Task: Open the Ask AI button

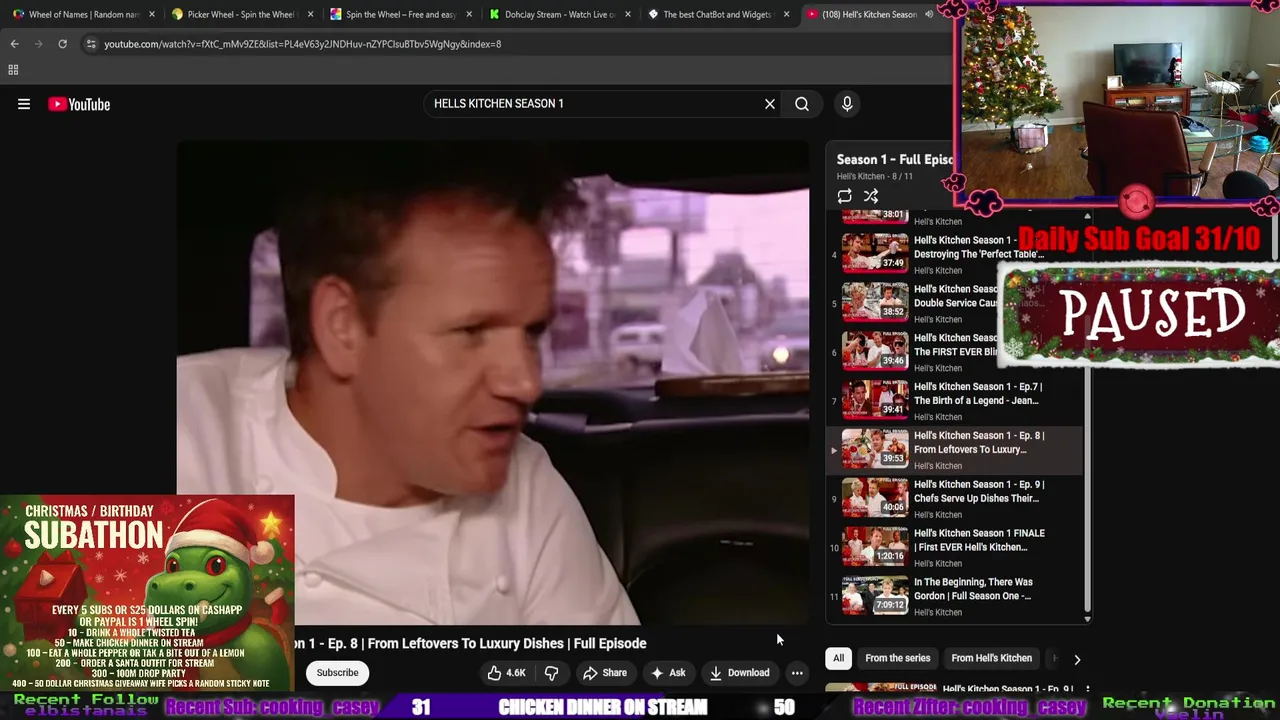Action: pyautogui.click(x=668, y=673)
